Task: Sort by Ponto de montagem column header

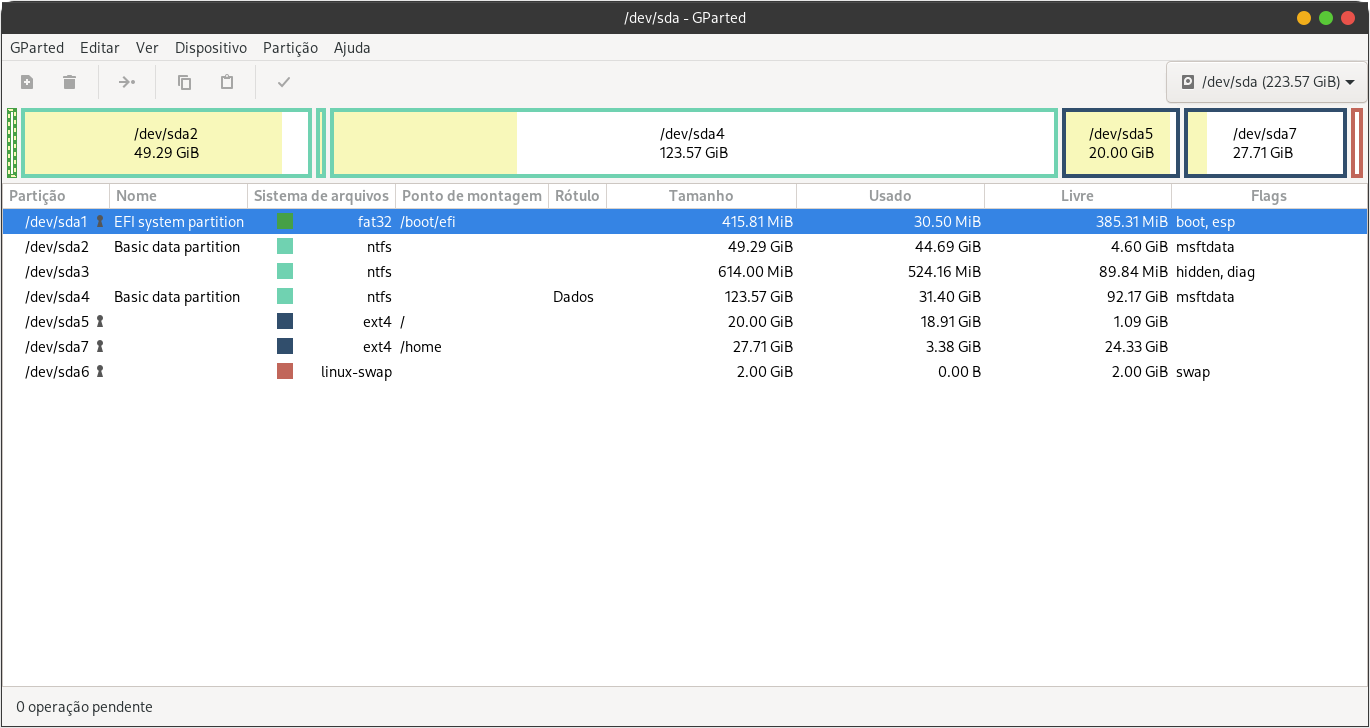Action: click(x=472, y=196)
